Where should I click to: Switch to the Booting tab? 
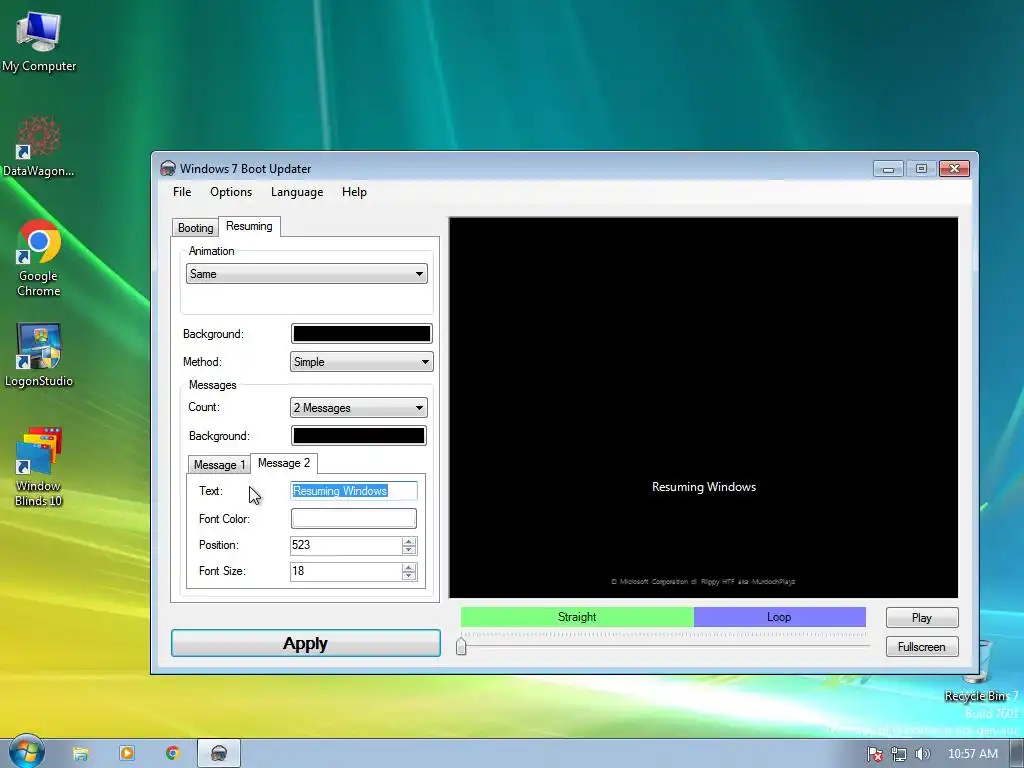[195, 227]
